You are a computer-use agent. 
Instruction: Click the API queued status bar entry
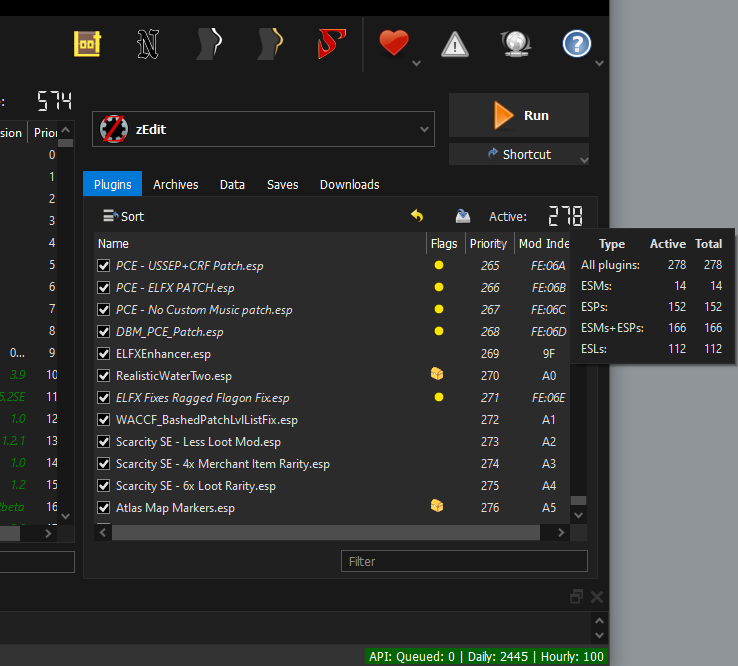pyautogui.click(x=486, y=656)
